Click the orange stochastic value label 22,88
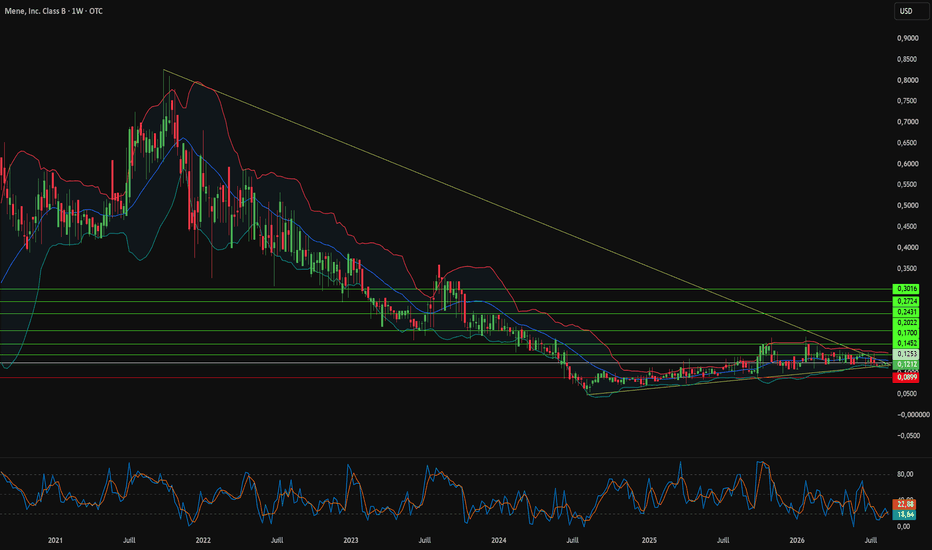The width and height of the screenshot is (932, 550). tap(905, 505)
